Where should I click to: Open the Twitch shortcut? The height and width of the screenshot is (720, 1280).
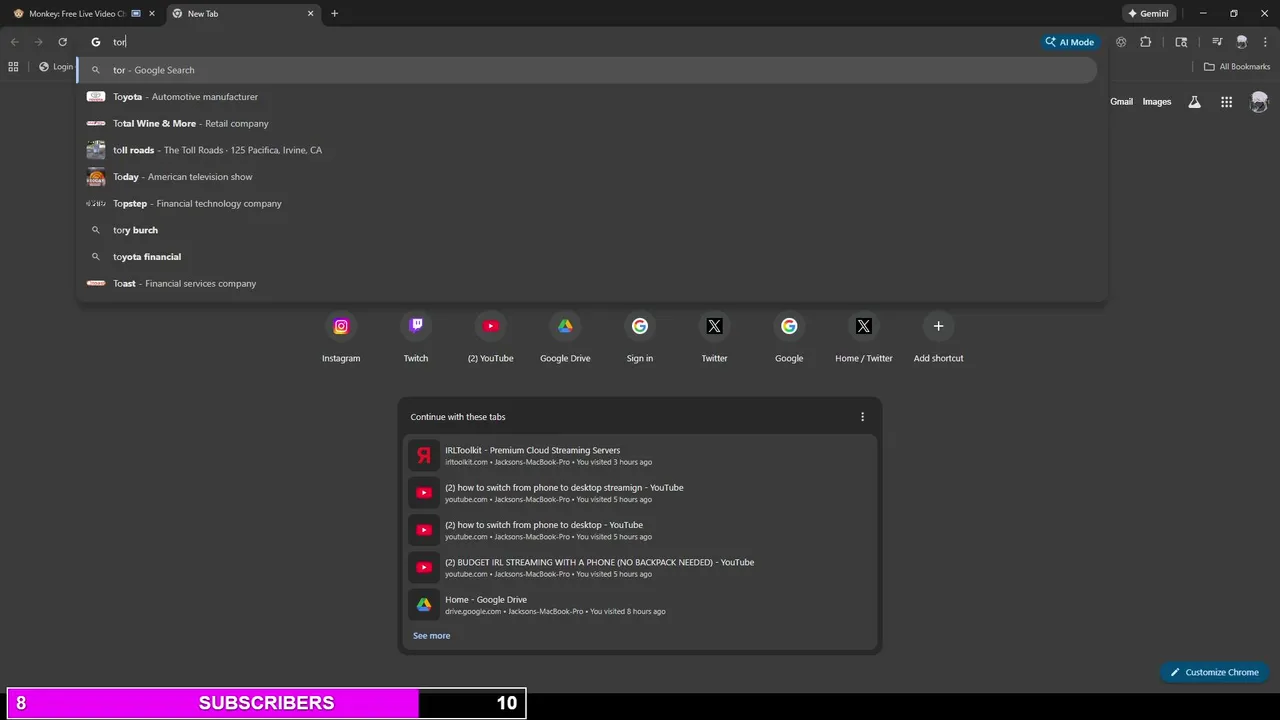pos(416,338)
